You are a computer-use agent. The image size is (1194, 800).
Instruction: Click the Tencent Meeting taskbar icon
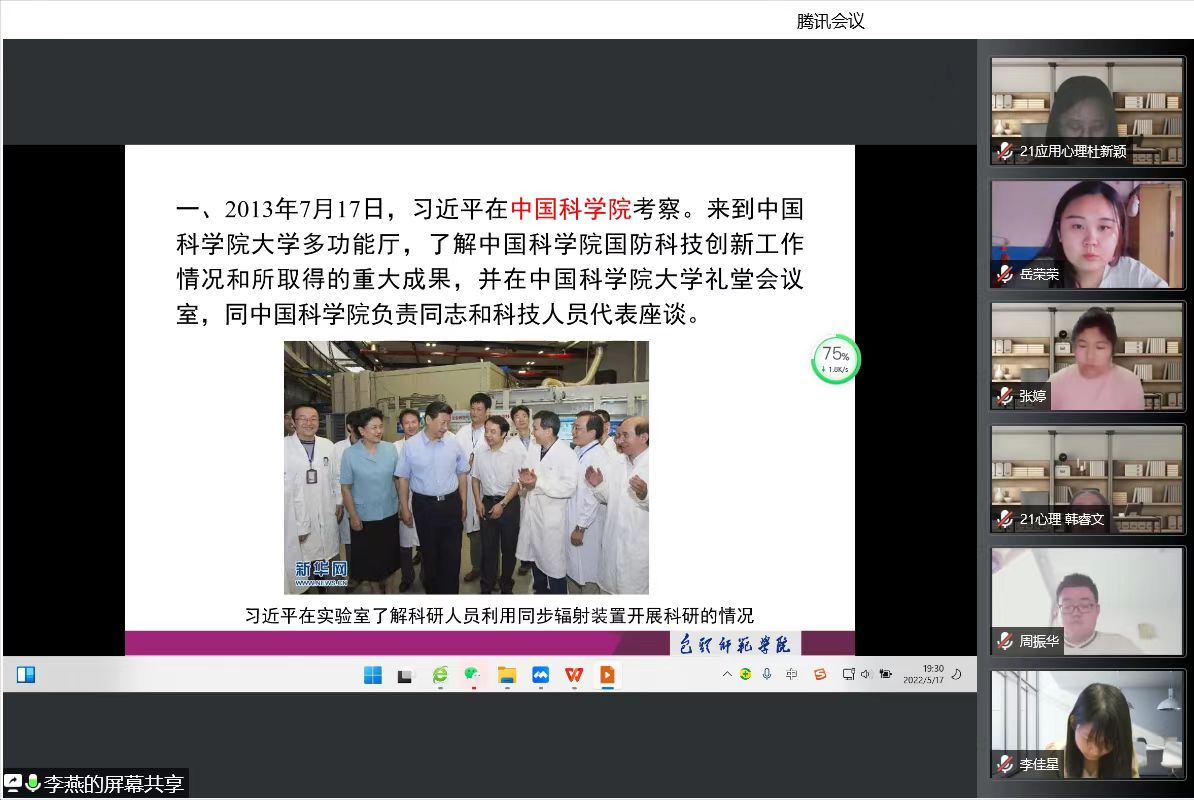coord(540,675)
